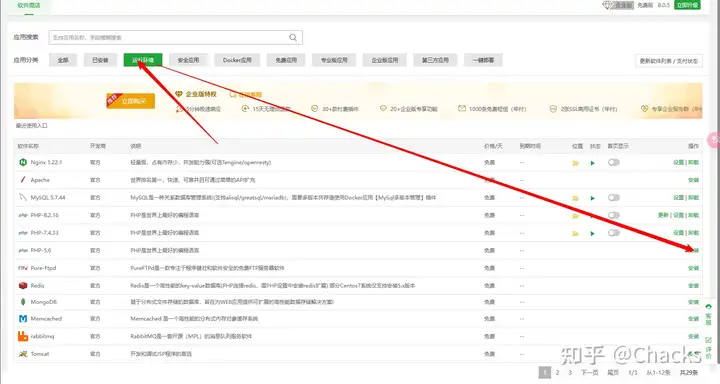Click 安装 link for Memcached
The height and width of the screenshot is (384, 720).
(x=693, y=319)
